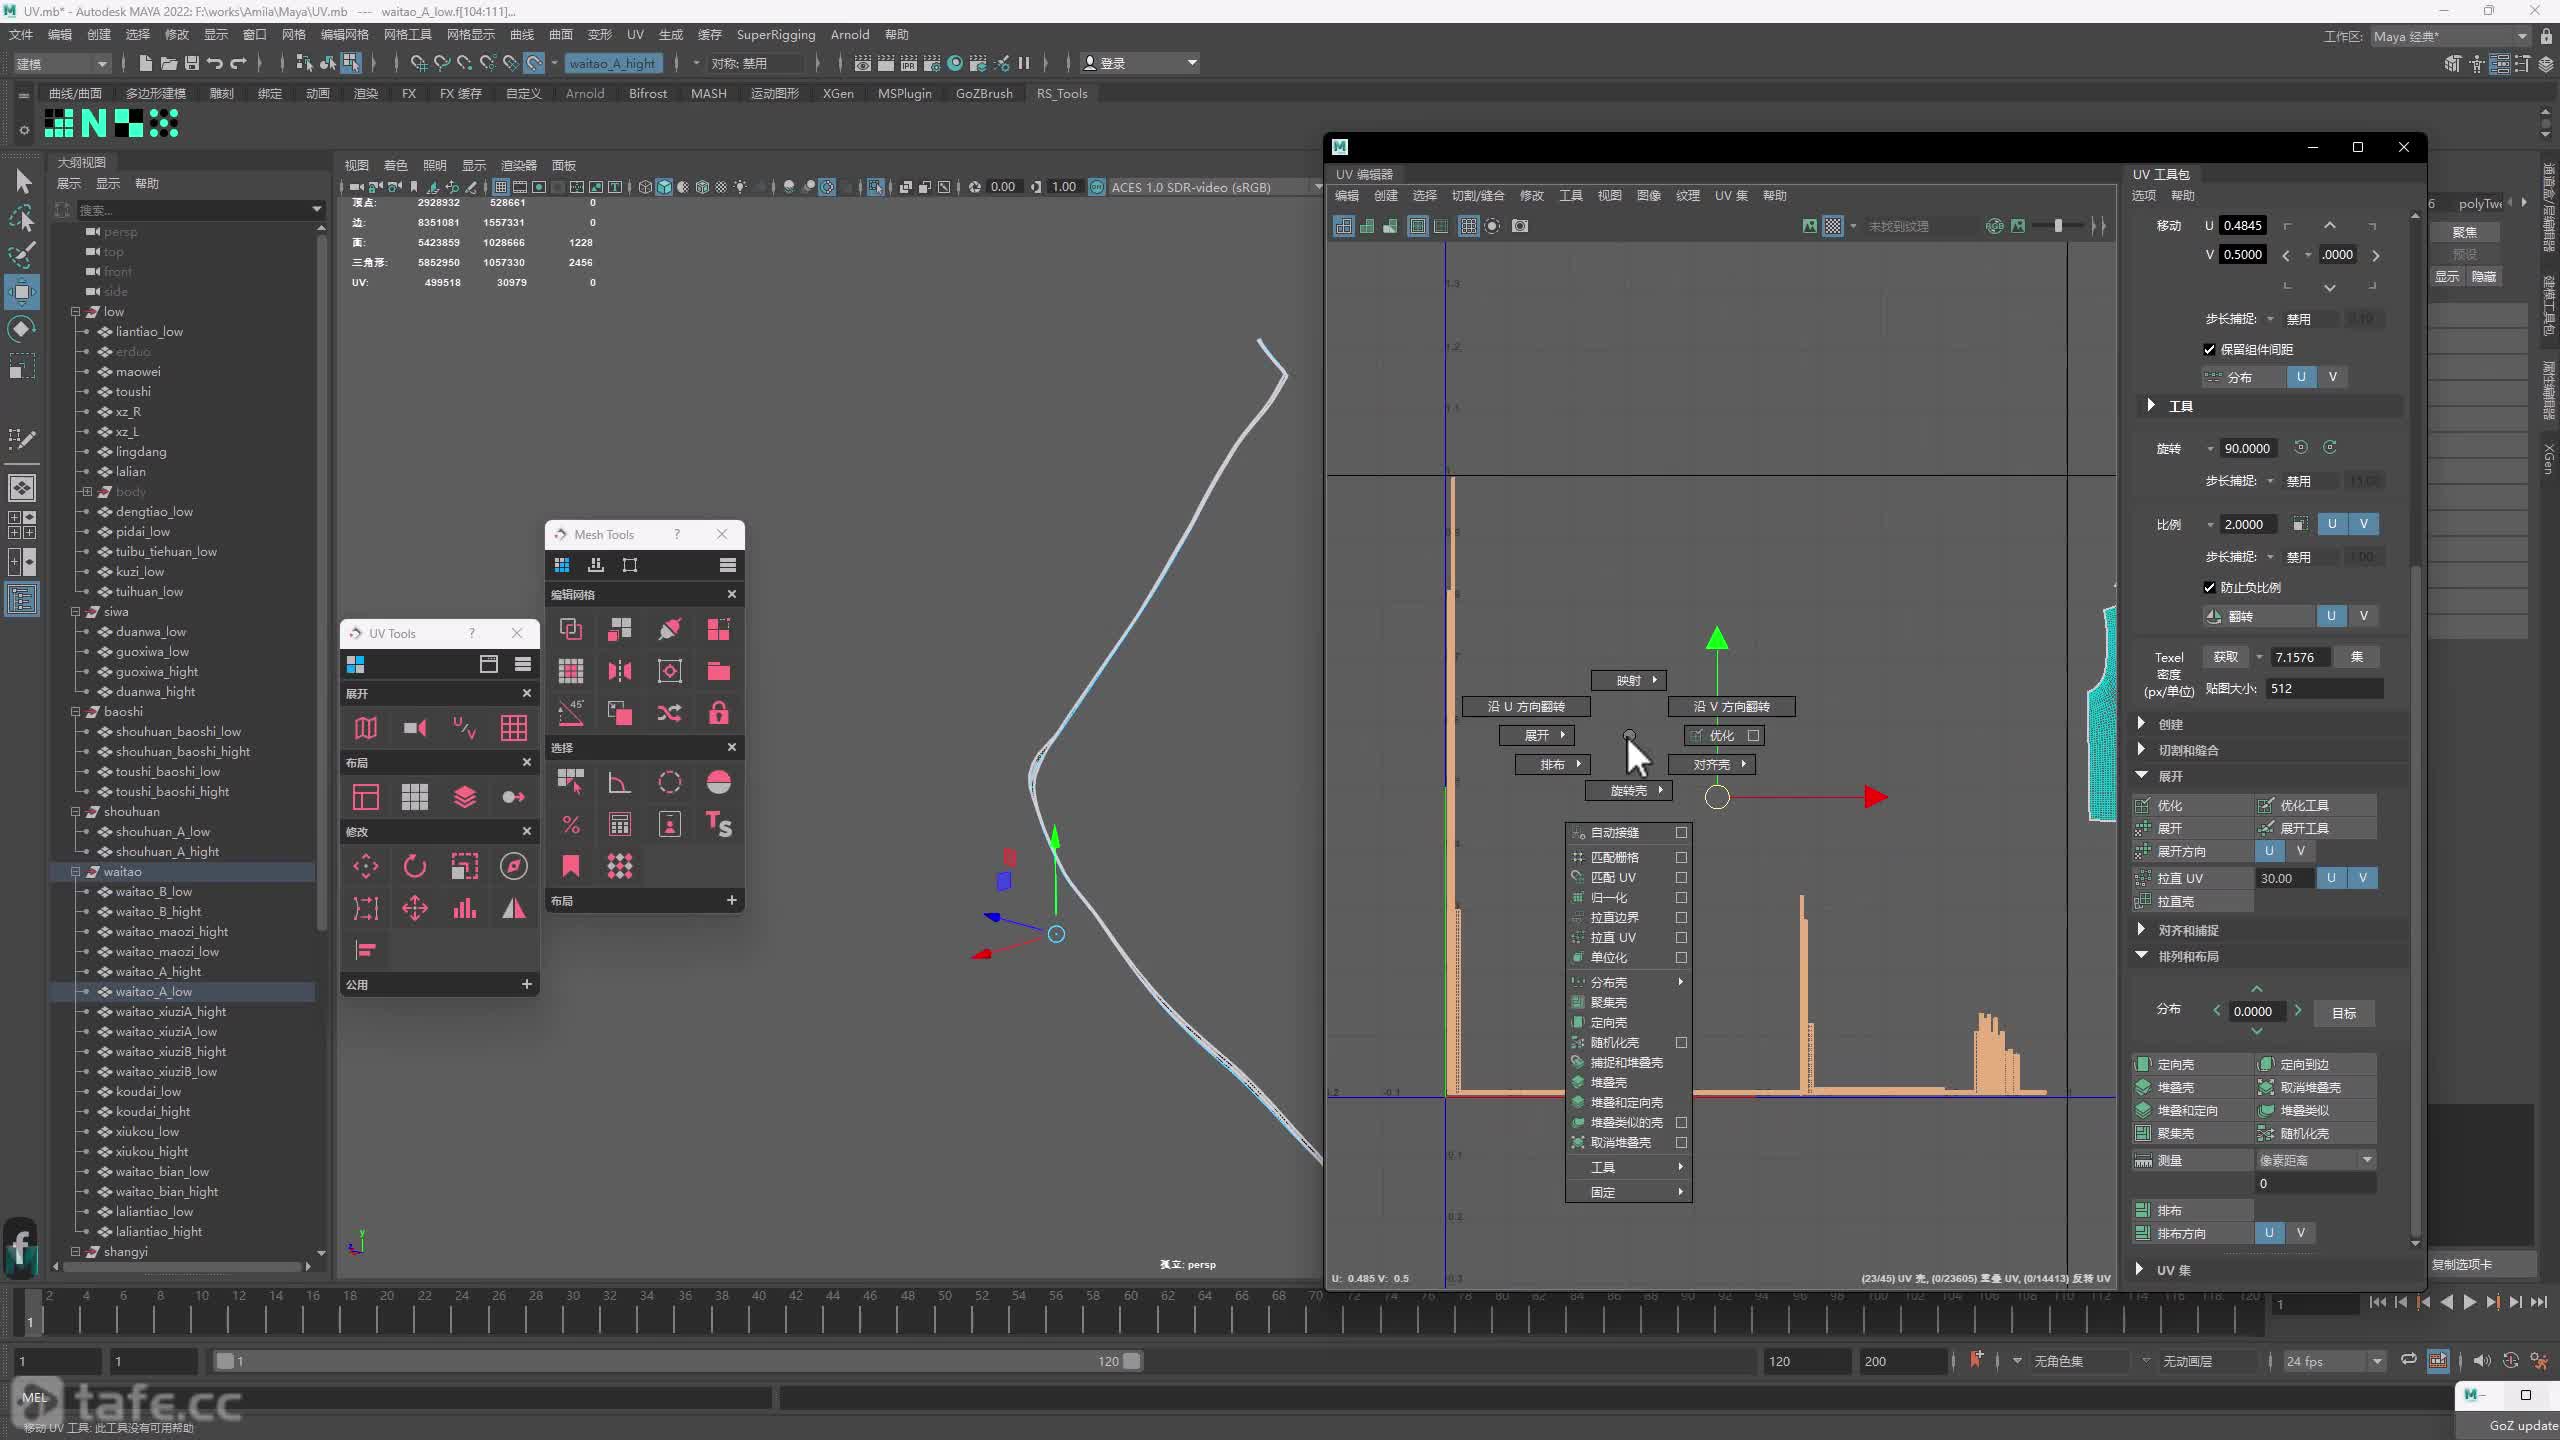Click 拉直壳 button in UV toolkit
This screenshot has height=1440, width=2560.
(2193, 901)
